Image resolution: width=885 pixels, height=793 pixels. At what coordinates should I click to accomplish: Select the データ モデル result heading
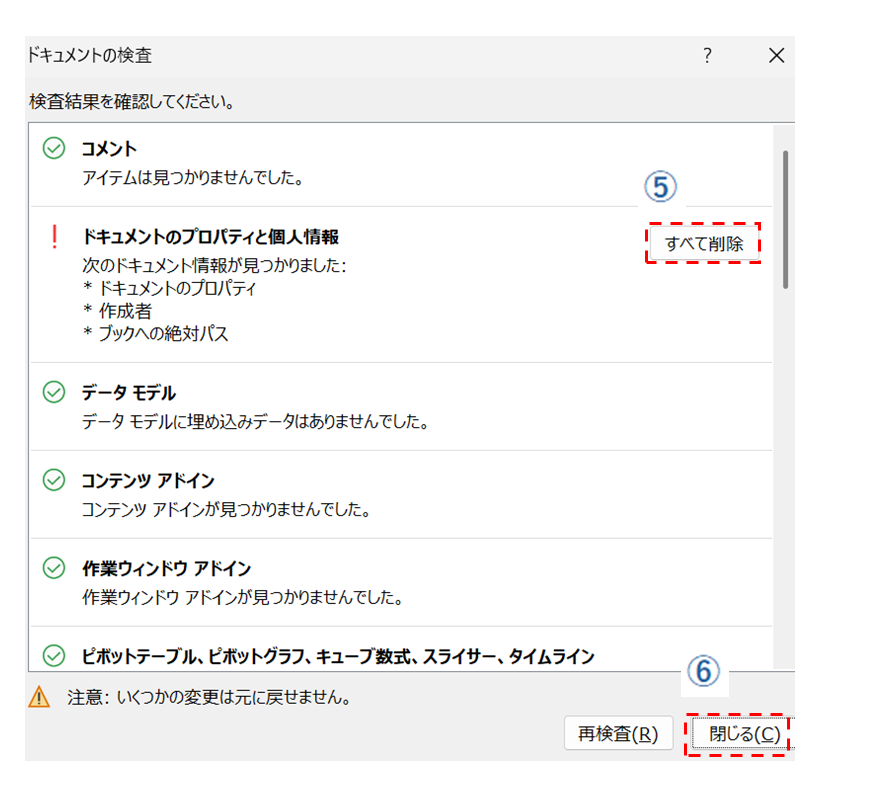click(x=129, y=393)
